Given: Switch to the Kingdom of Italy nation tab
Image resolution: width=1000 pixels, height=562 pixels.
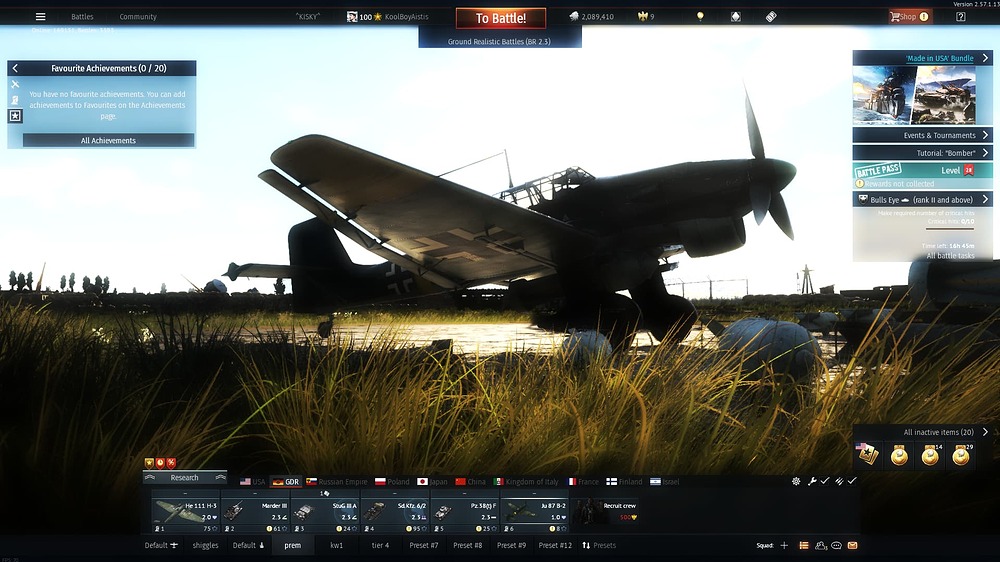Looking at the screenshot, I should coord(526,482).
